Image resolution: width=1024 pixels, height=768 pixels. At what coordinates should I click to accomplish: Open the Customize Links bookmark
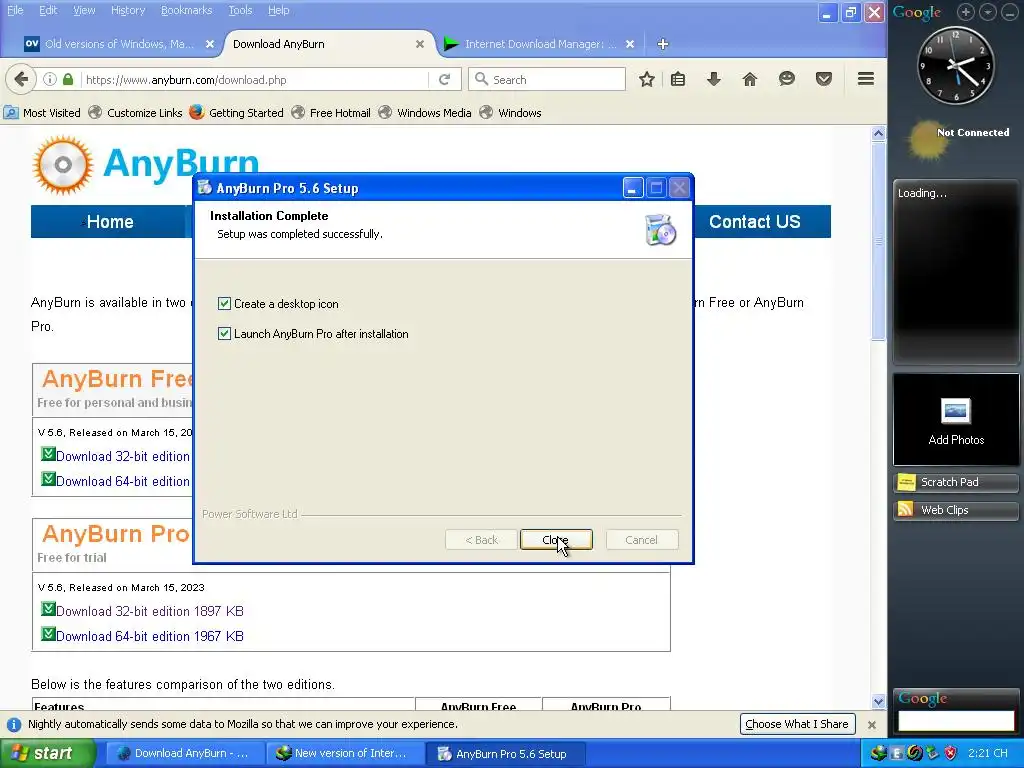click(x=135, y=113)
